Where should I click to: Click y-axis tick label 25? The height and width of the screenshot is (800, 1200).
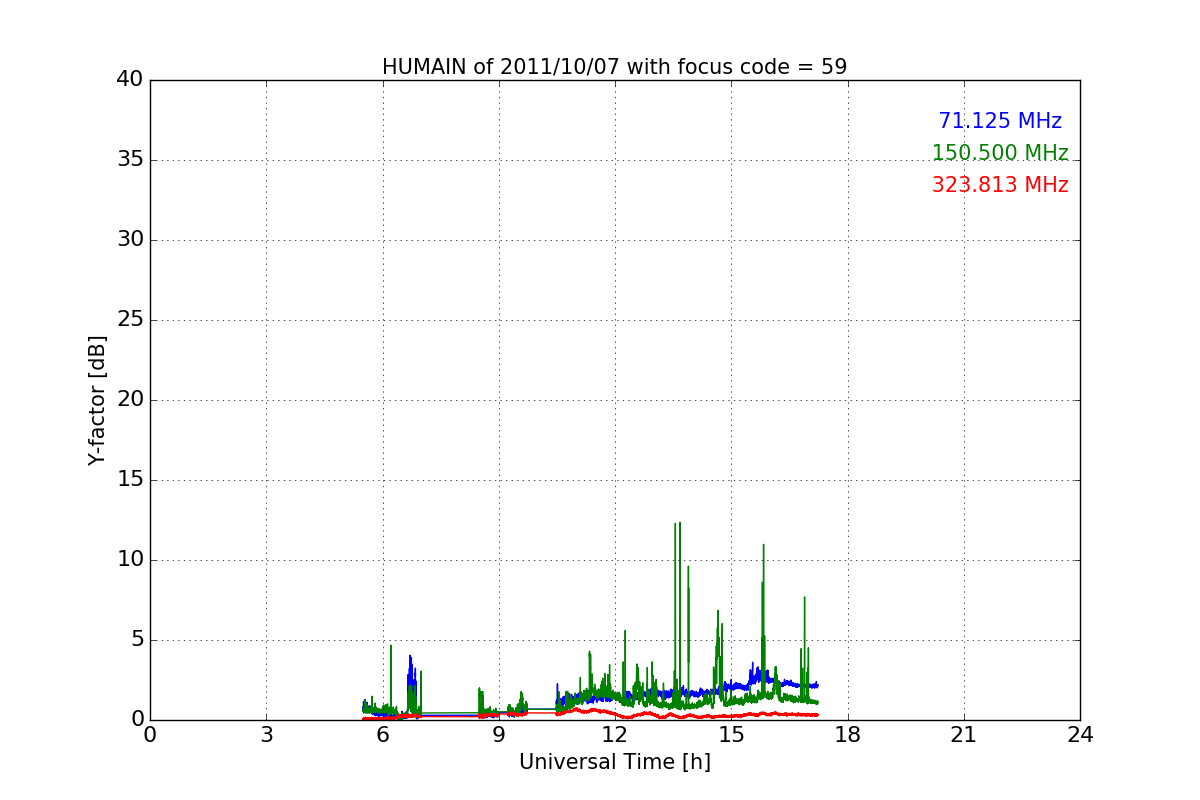[x=130, y=320]
